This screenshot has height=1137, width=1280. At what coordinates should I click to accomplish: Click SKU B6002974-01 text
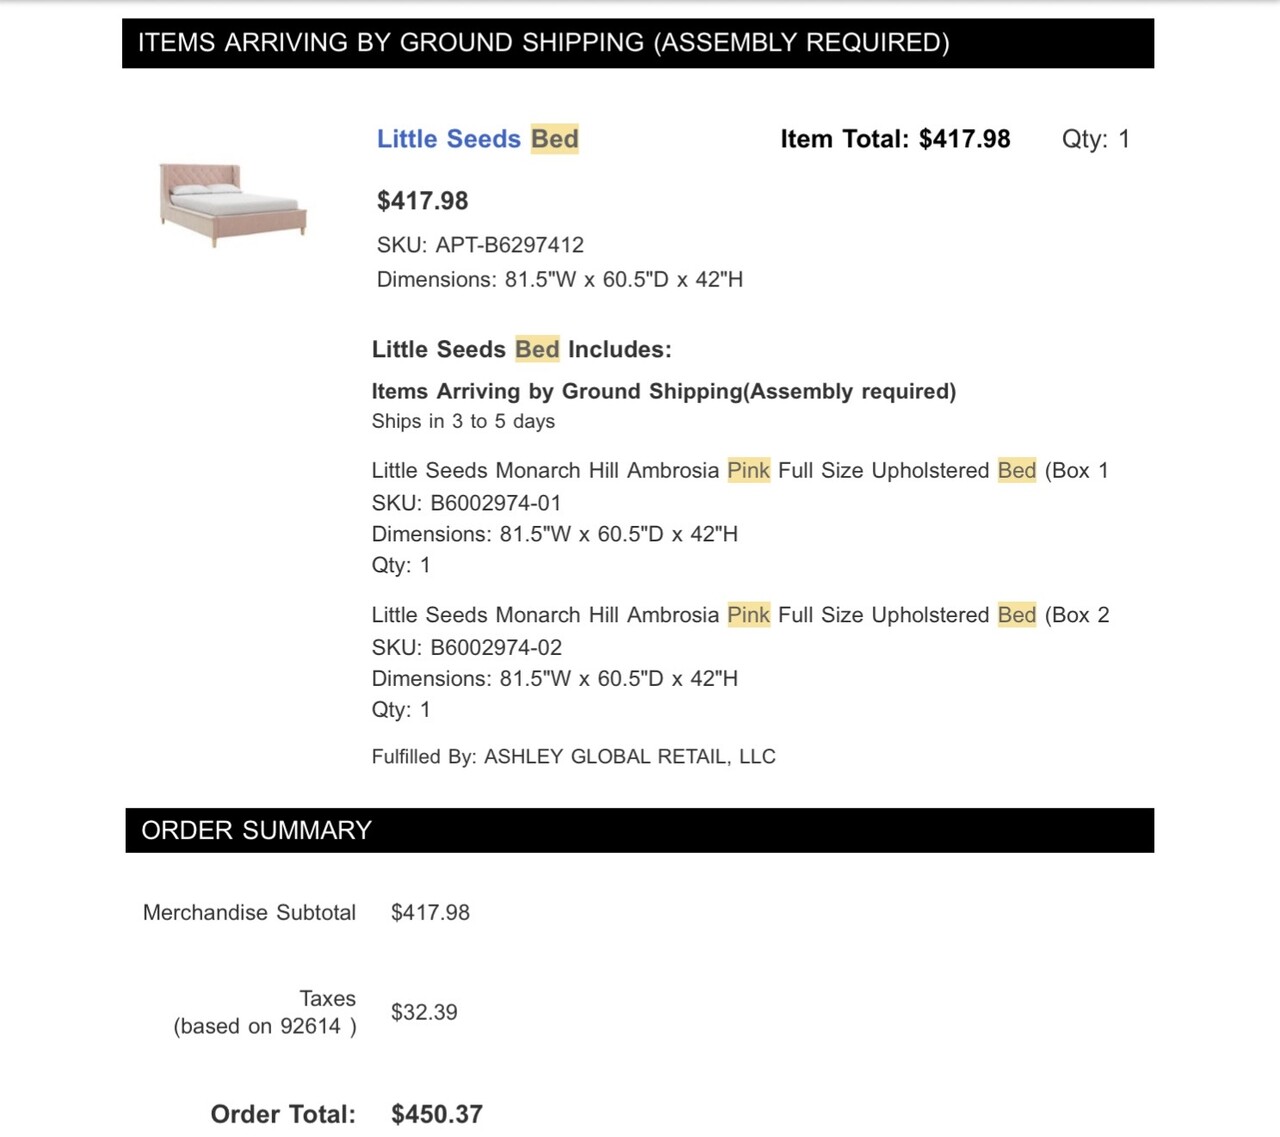tap(466, 503)
